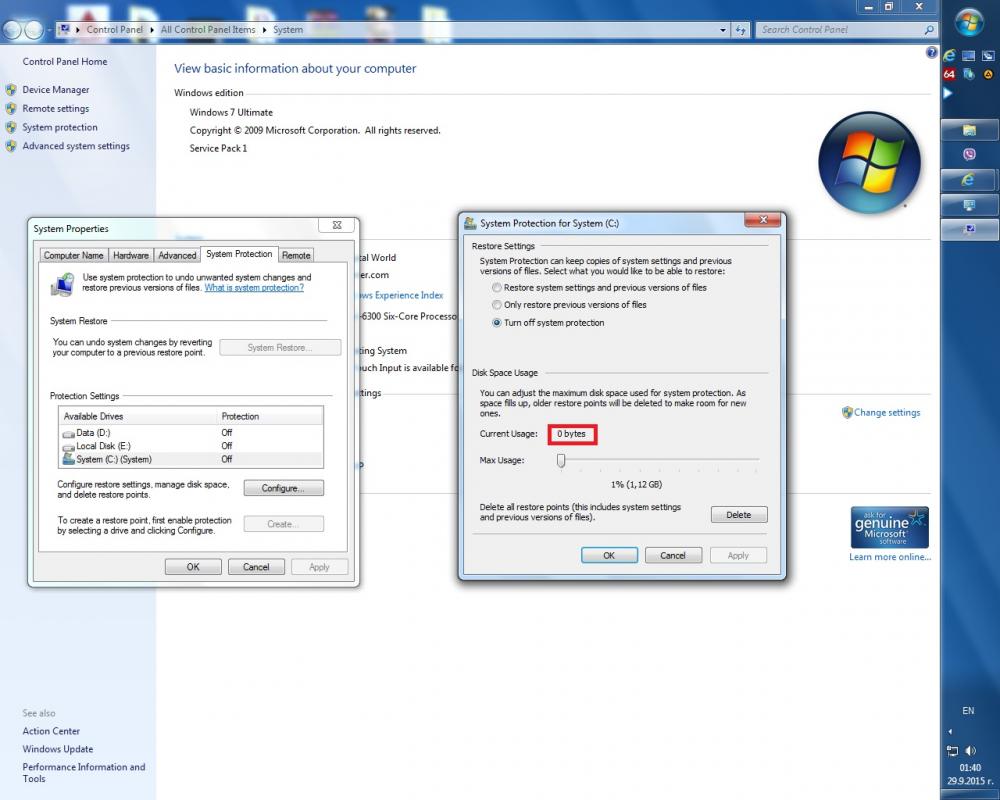Click the shield icon beside Advanced system settings
1000x800 pixels.
click(11, 146)
